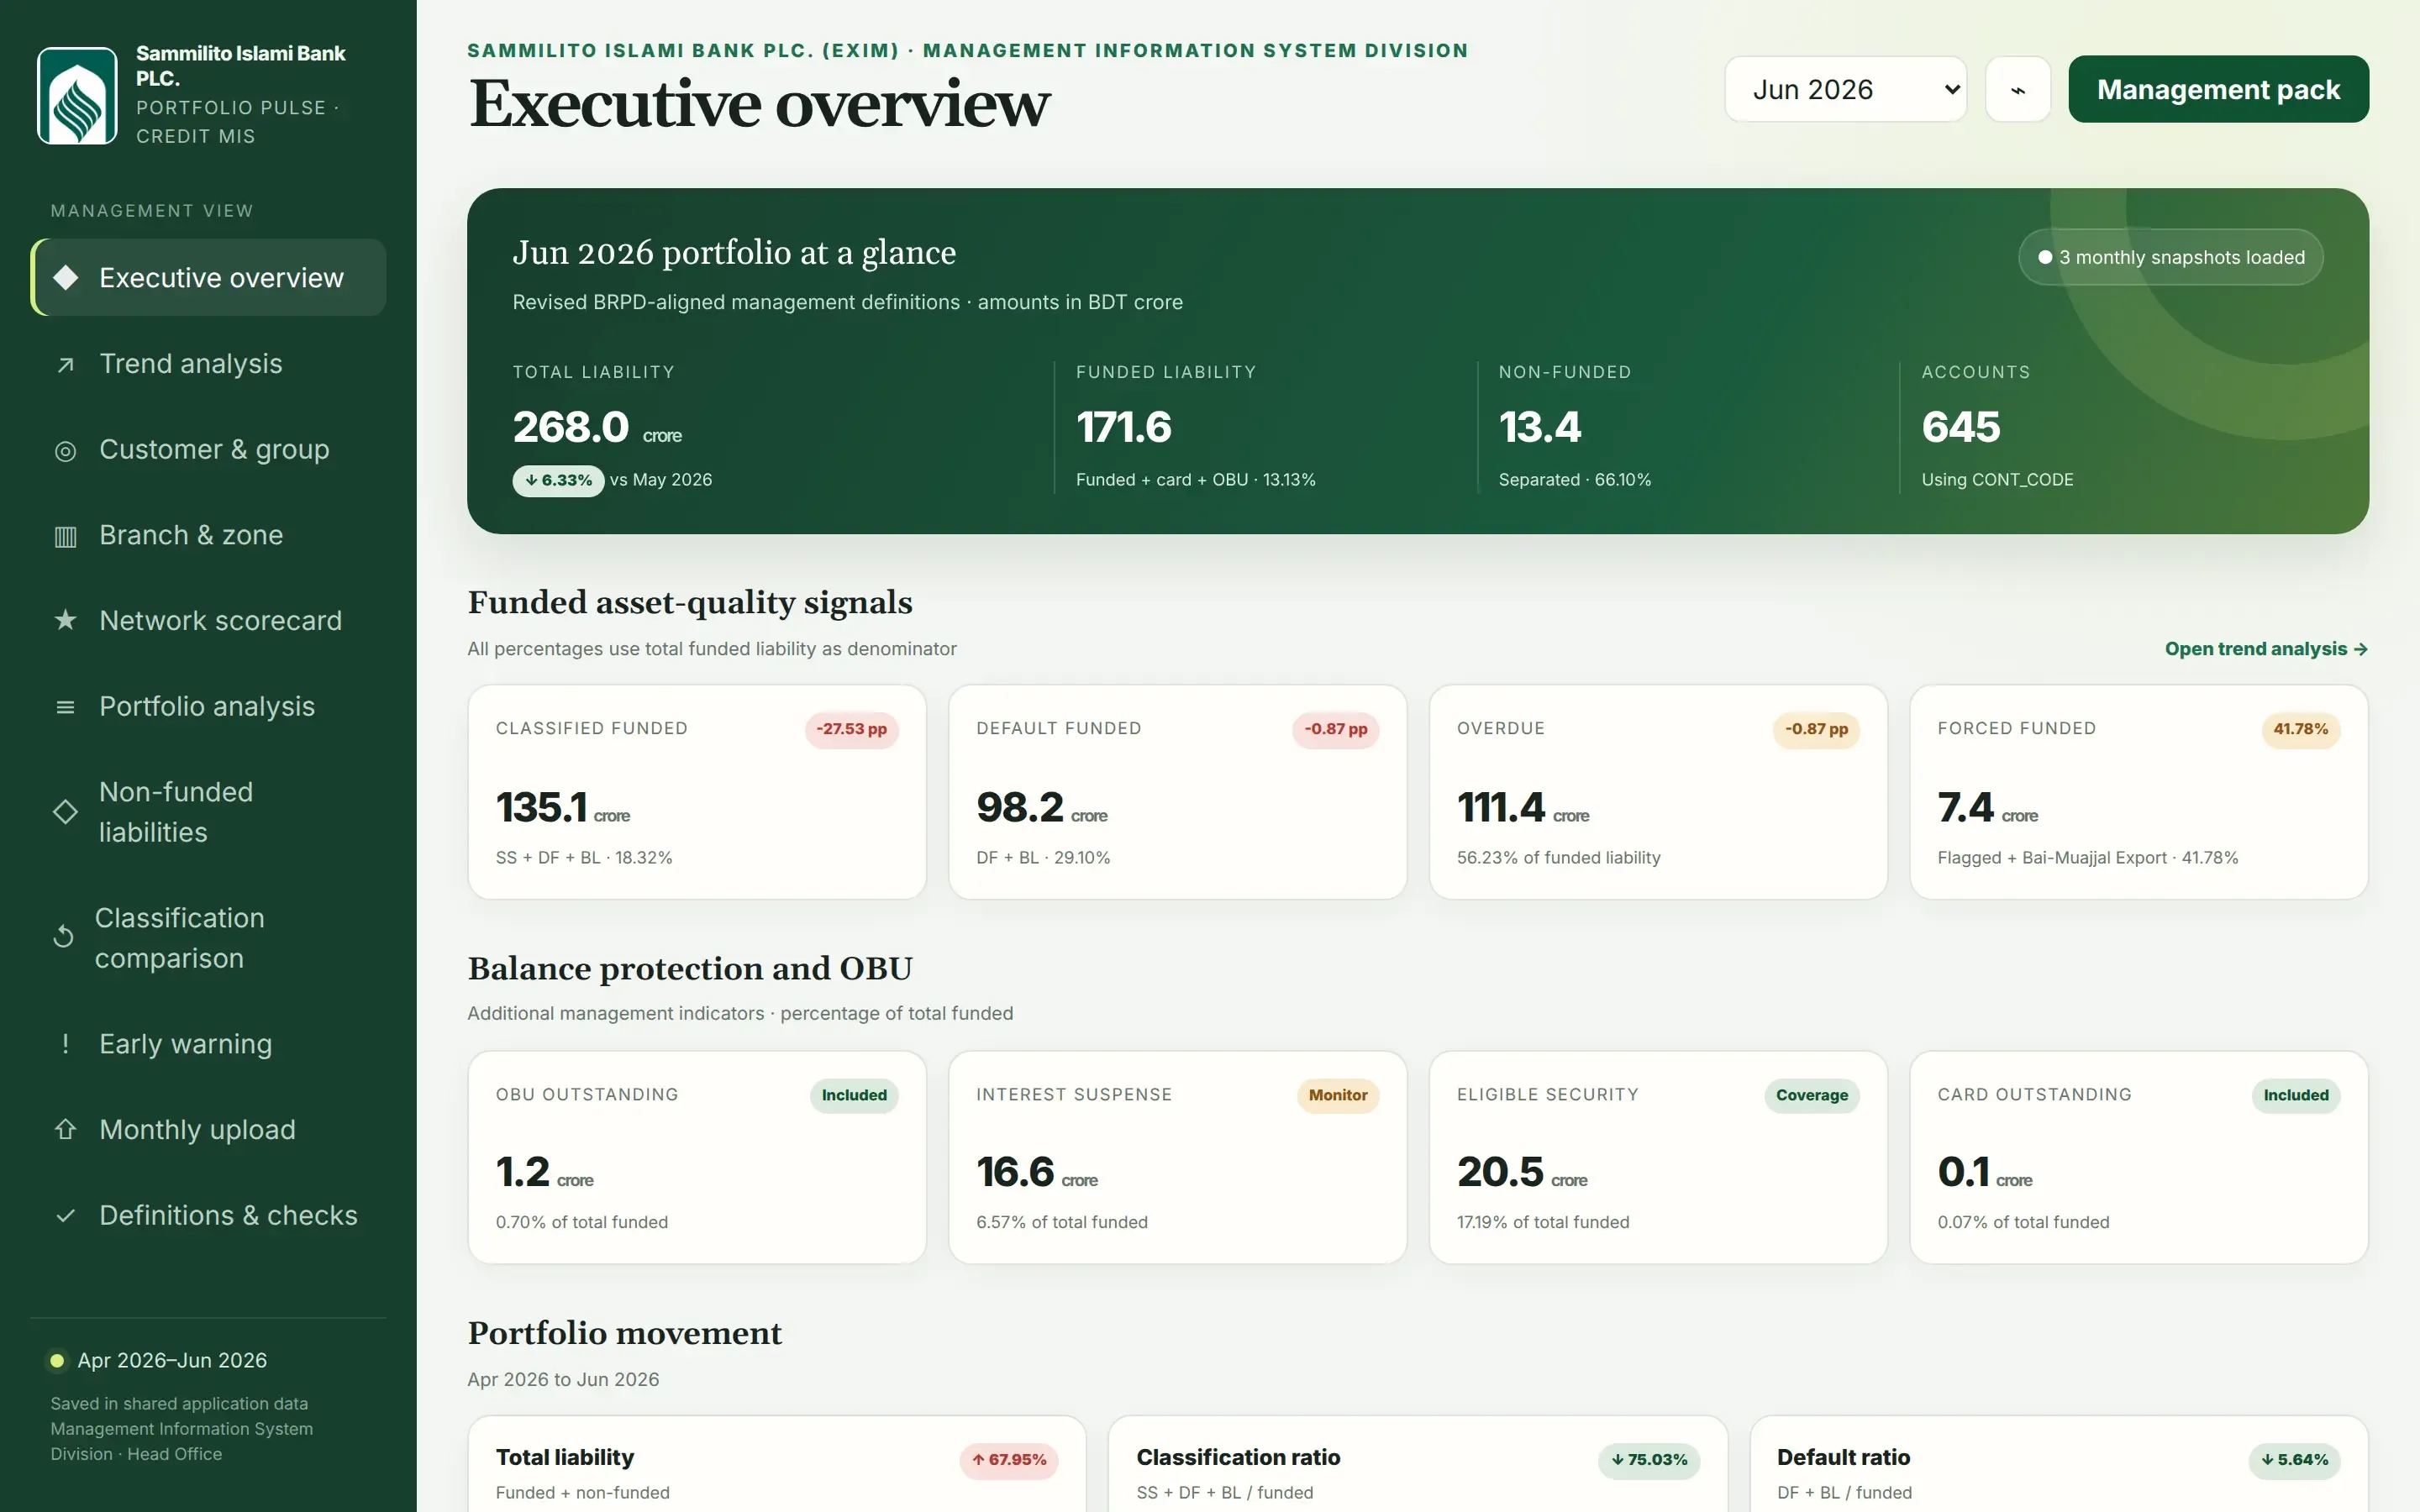Click the Sammilito Islami Bank logo
Viewport: 2420px width, 1512px height.
(x=77, y=96)
